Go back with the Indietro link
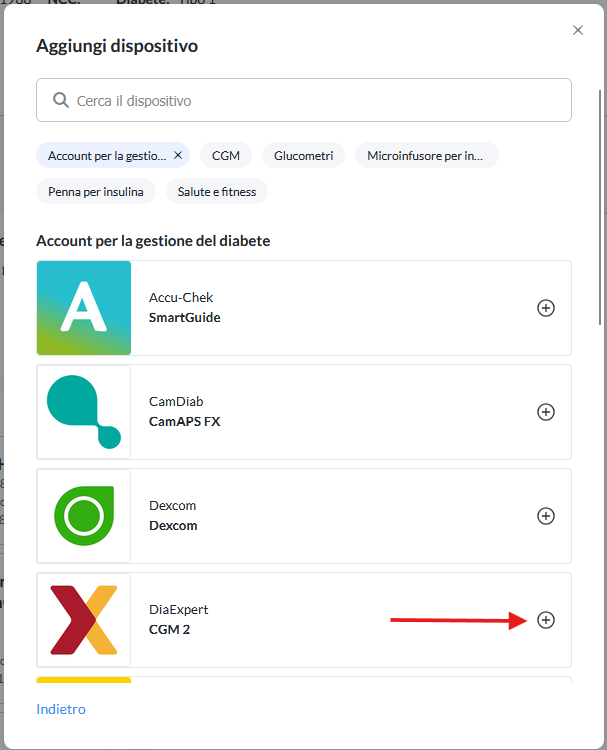 (61, 709)
